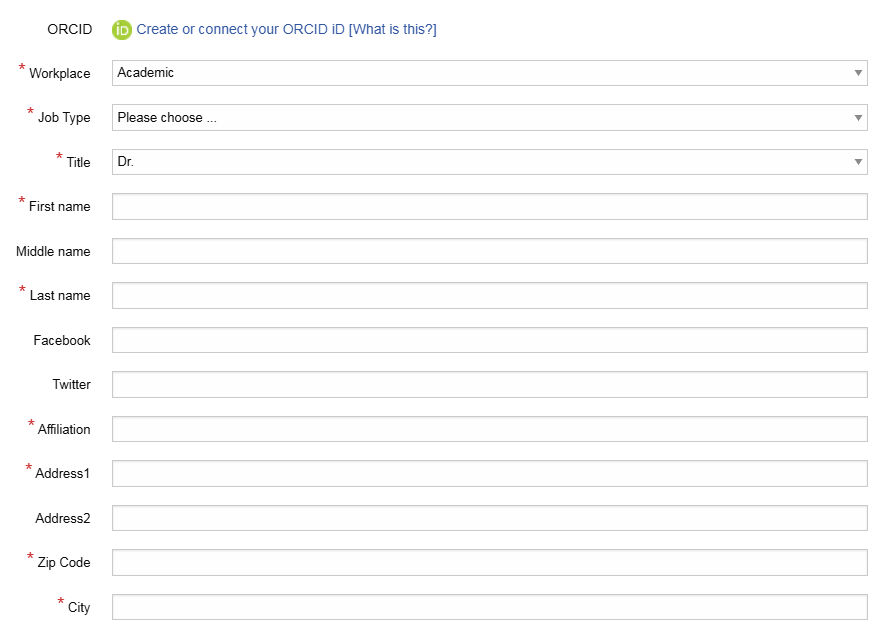The image size is (896, 636).
Task: Click the Facebook input field
Action: coord(489,340)
